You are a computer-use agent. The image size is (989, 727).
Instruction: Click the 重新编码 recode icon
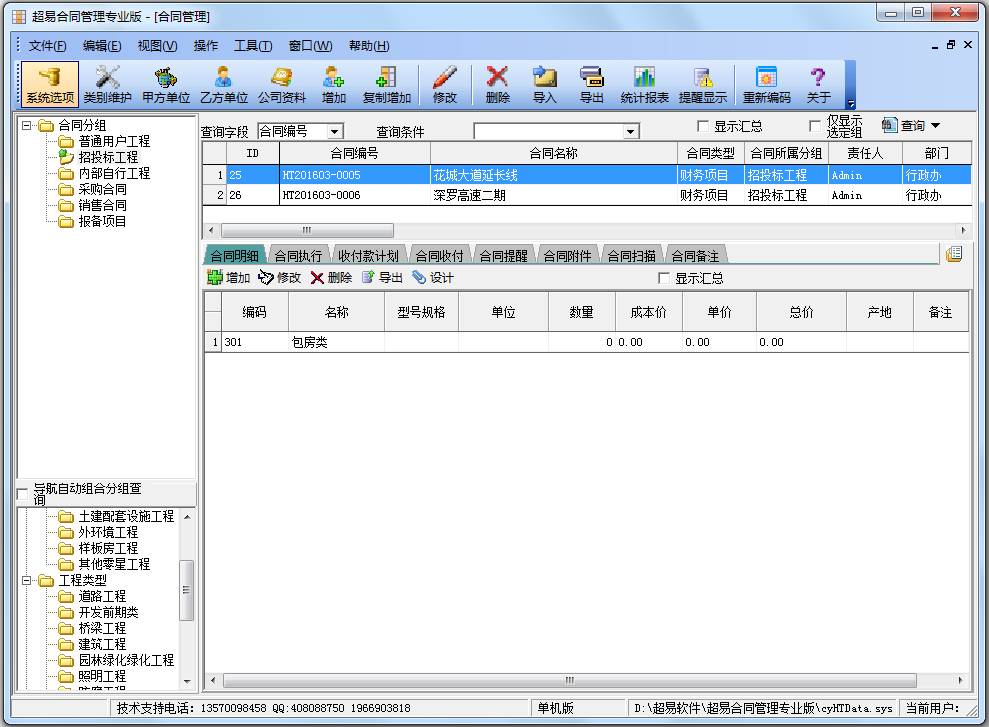[766, 84]
